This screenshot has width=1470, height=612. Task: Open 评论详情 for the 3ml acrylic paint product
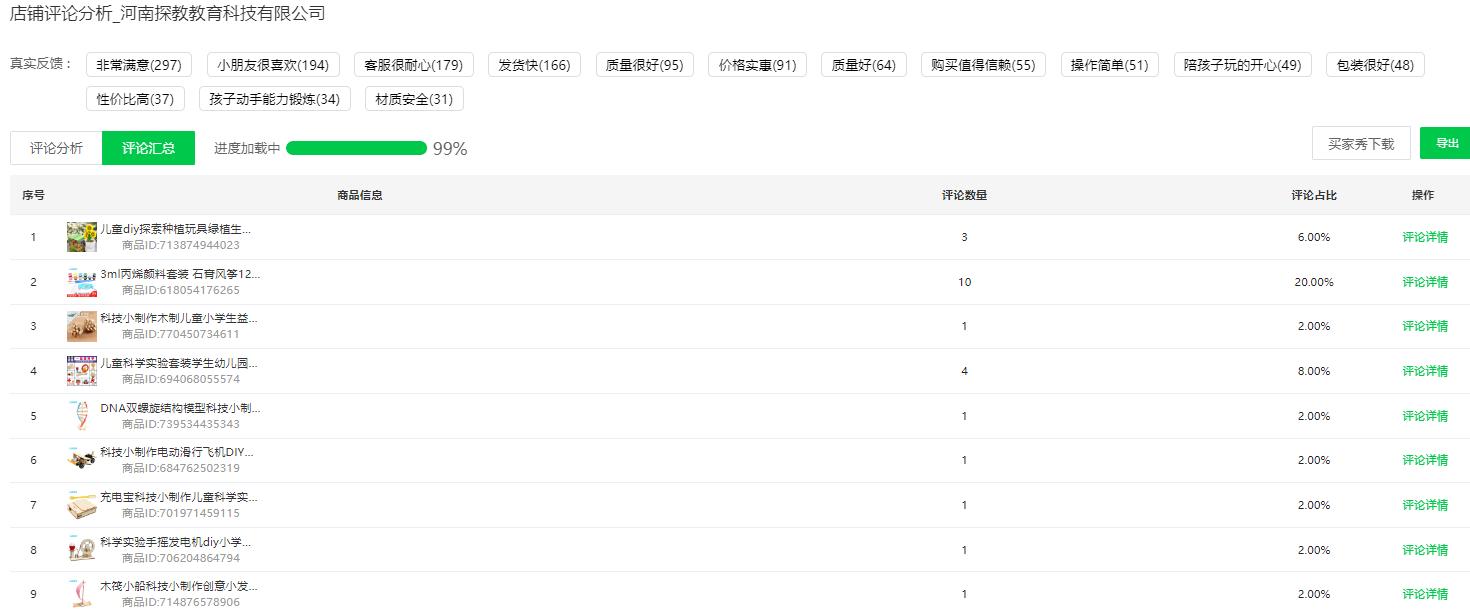1424,282
